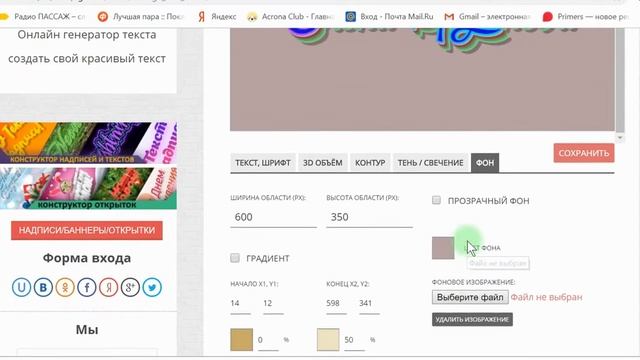
Task: Click the end Y2 field showing 341
Action: click(x=369, y=304)
